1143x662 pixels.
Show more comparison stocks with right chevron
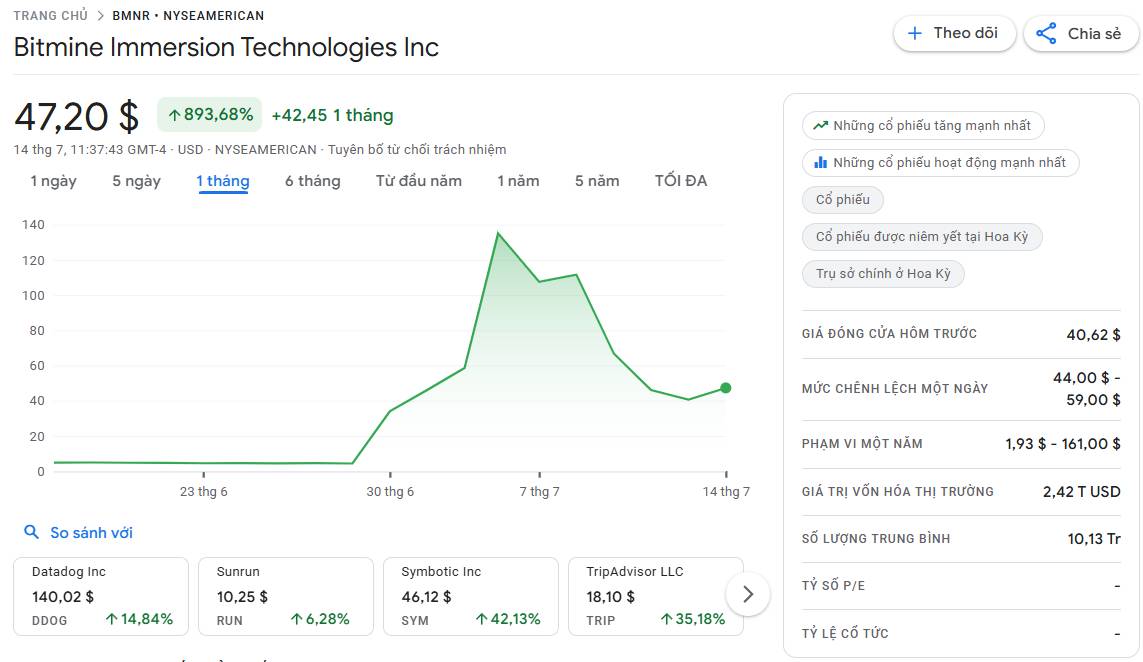click(x=748, y=594)
